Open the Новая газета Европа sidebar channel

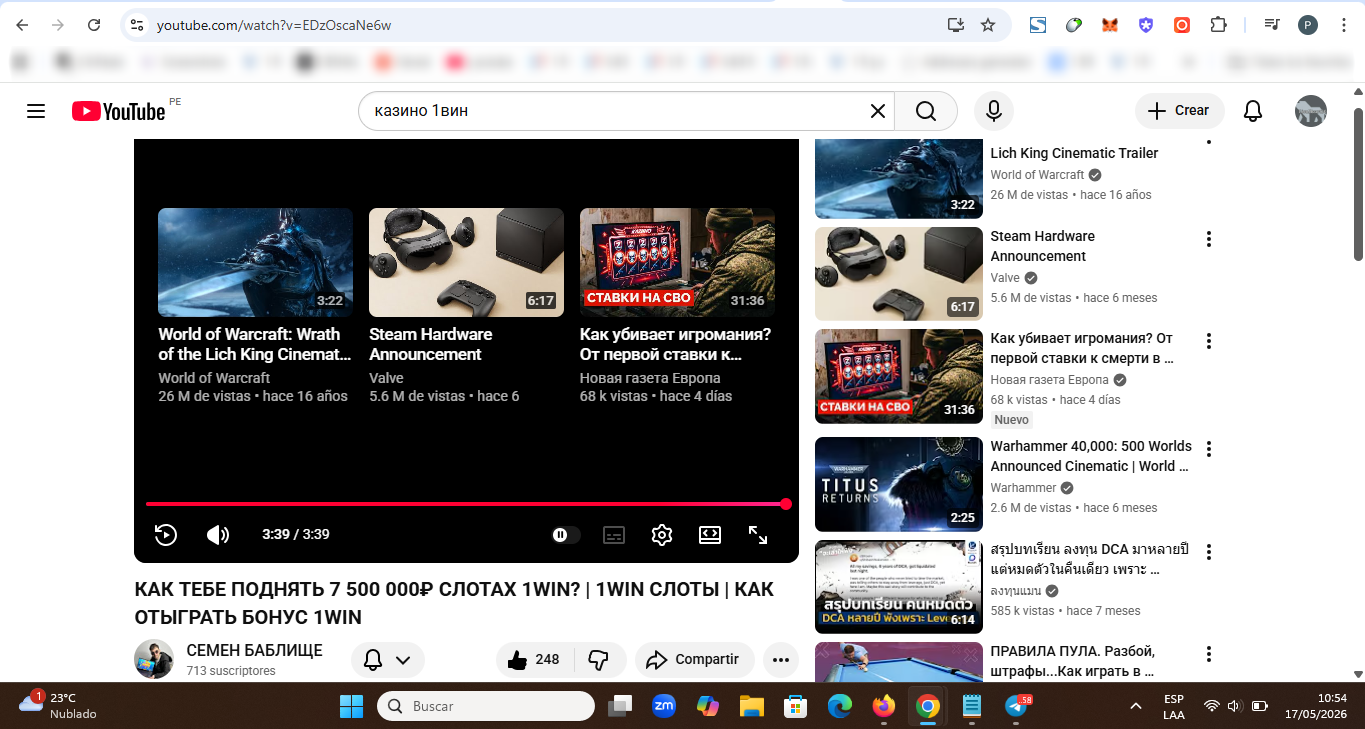tap(1049, 380)
